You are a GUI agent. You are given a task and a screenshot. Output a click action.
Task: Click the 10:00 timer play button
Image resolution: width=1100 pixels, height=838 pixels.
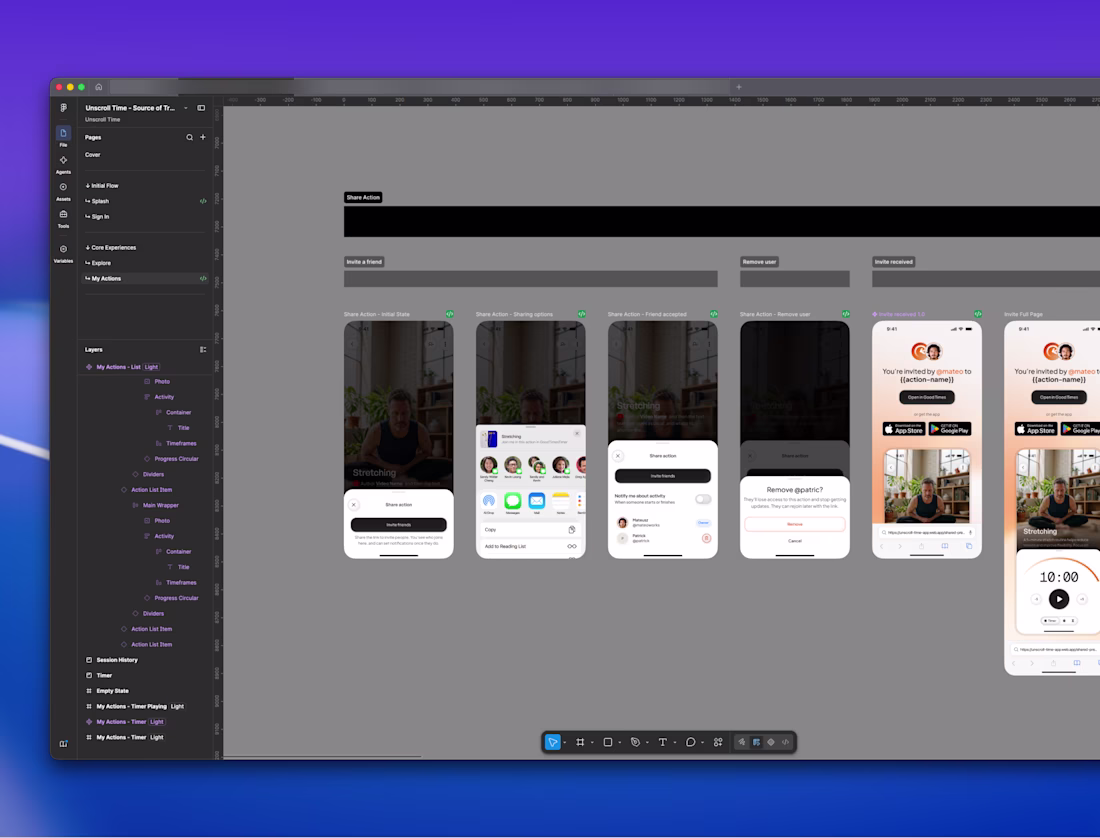coord(1059,599)
